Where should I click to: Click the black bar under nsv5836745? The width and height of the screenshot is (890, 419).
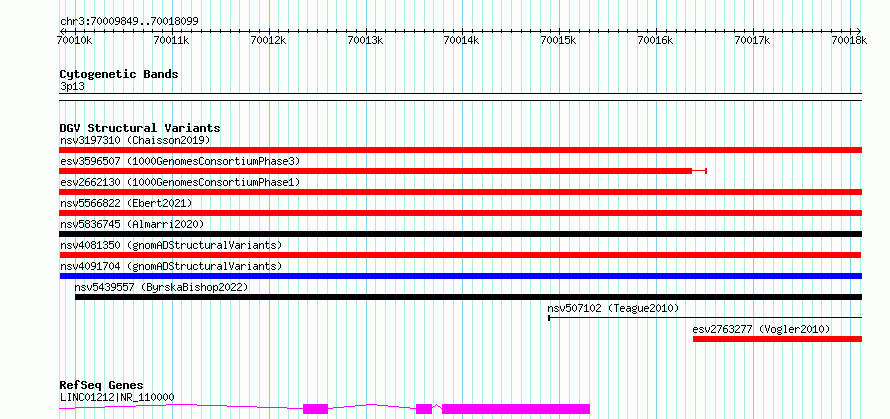[x=461, y=234]
